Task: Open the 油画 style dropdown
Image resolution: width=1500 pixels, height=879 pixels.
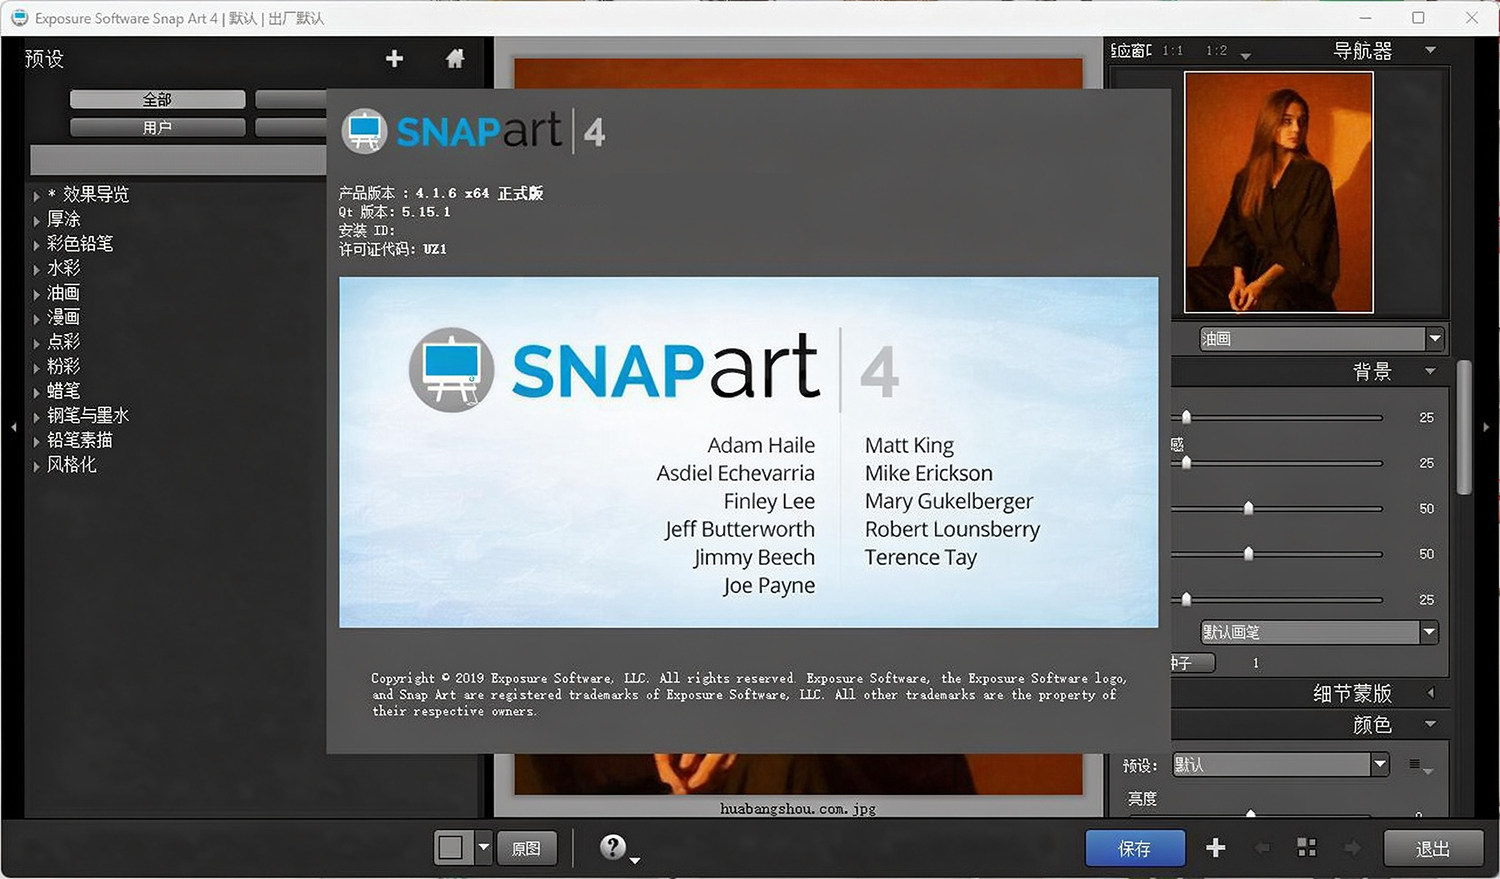Action: pyautogui.click(x=1322, y=339)
